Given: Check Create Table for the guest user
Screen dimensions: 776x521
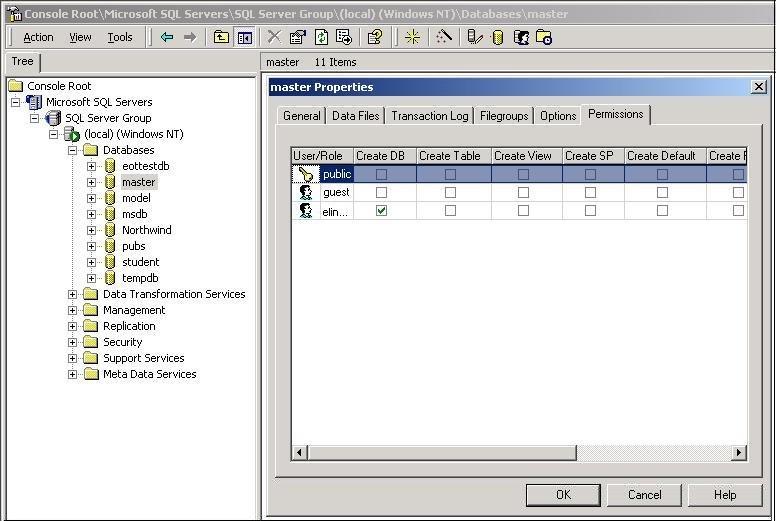Looking at the screenshot, I should (x=450, y=192).
